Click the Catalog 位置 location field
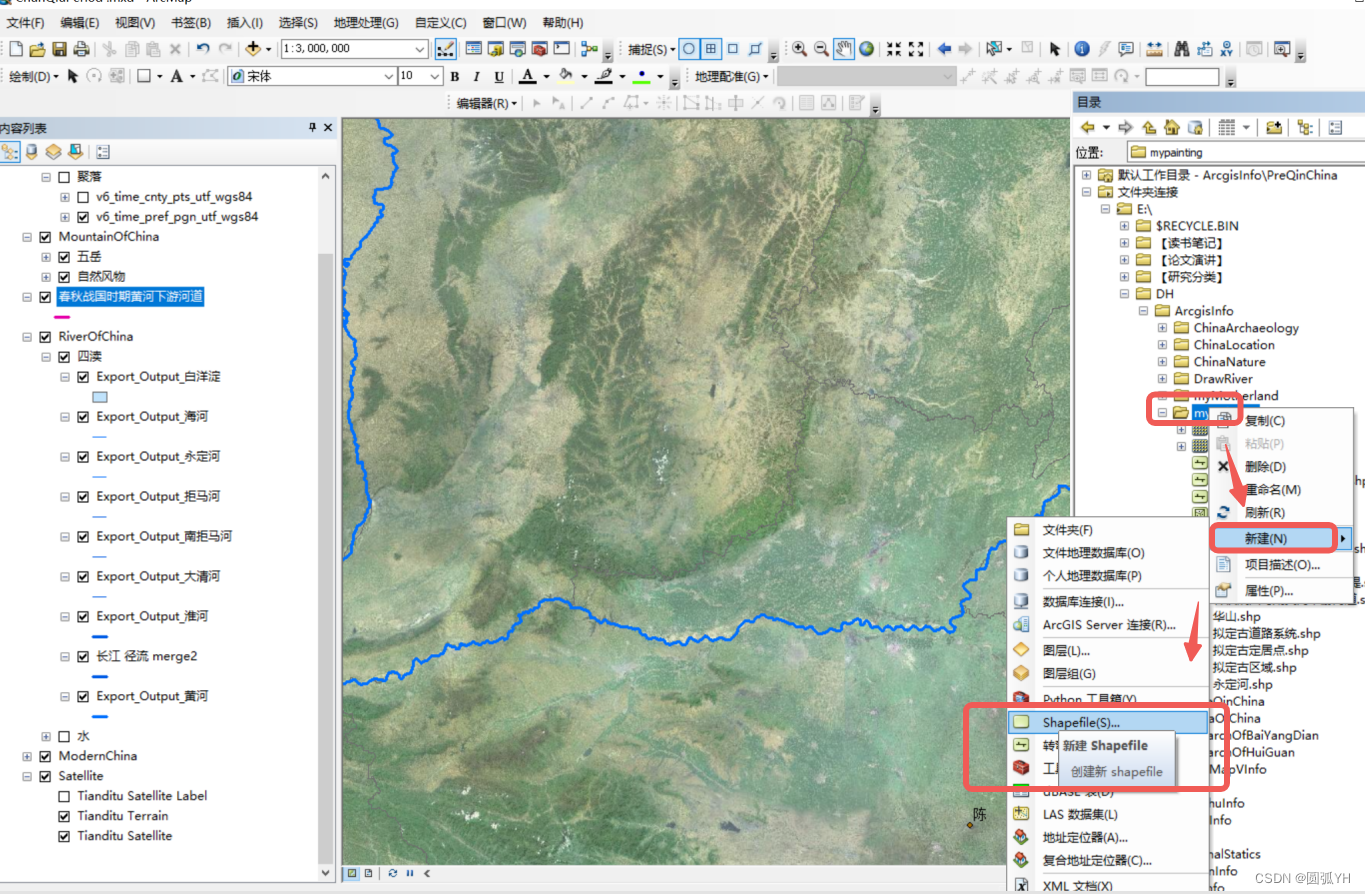This screenshot has height=894, width=1365. click(x=1245, y=153)
